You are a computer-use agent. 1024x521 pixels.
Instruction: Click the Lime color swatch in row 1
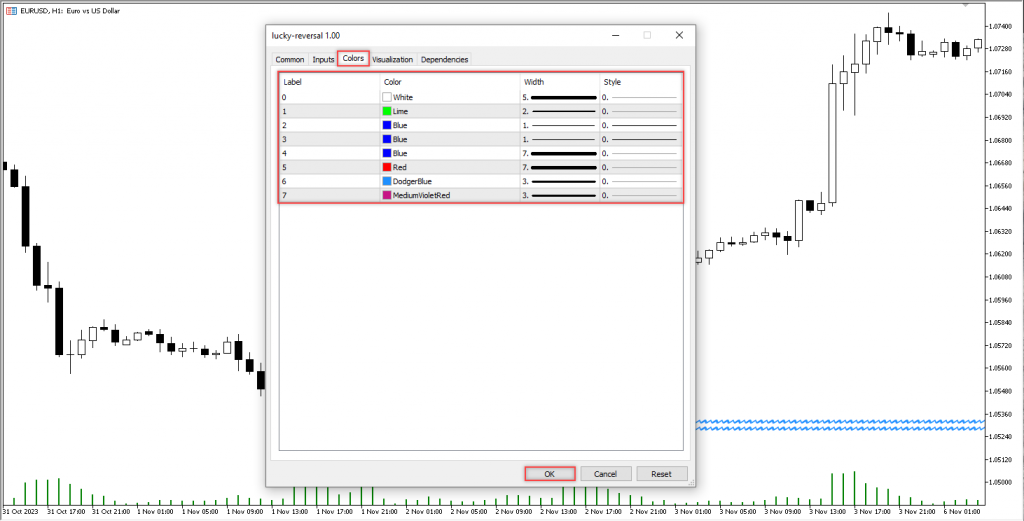[387, 112]
